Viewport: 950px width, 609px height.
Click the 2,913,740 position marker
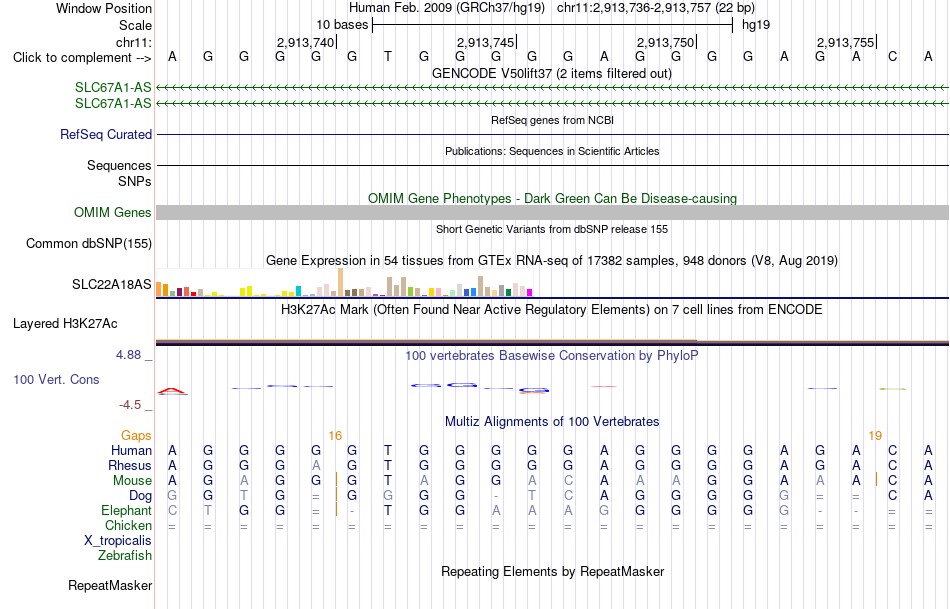click(305, 42)
